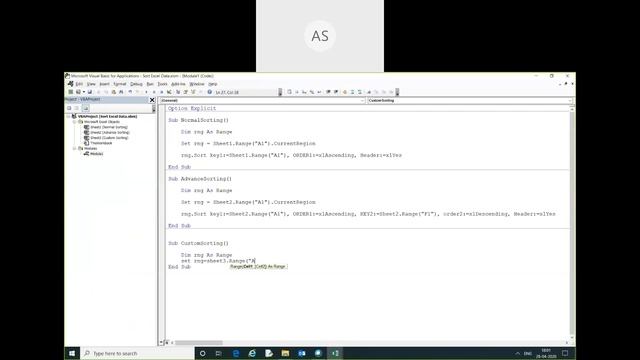Click the 'Sub AdvanceSorting()' code line
The width and height of the screenshot is (640, 360).
(x=200, y=179)
